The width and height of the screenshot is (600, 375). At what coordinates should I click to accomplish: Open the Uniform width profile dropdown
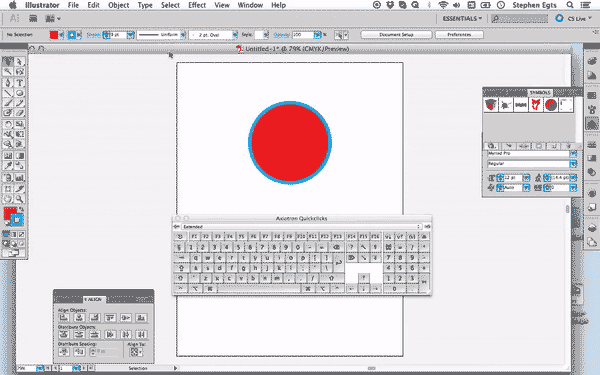[x=183, y=35]
